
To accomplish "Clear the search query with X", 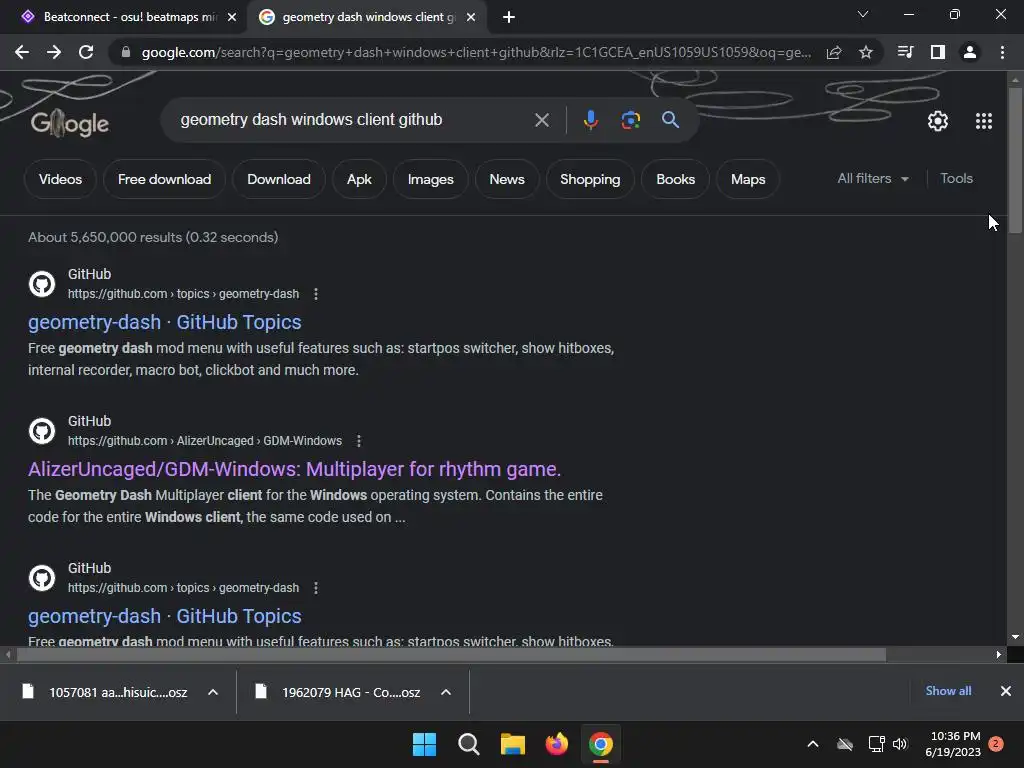I will [x=541, y=120].
